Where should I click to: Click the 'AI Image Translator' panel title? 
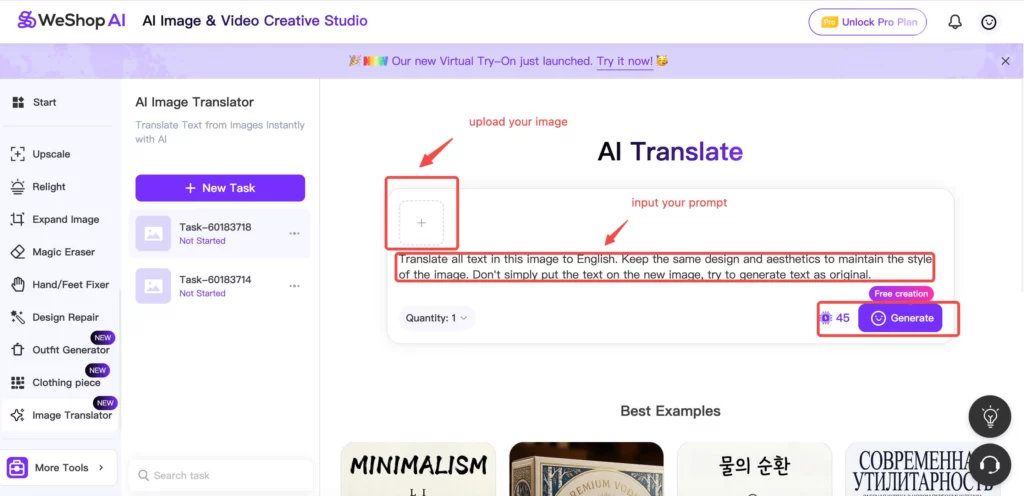[x=195, y=102]
